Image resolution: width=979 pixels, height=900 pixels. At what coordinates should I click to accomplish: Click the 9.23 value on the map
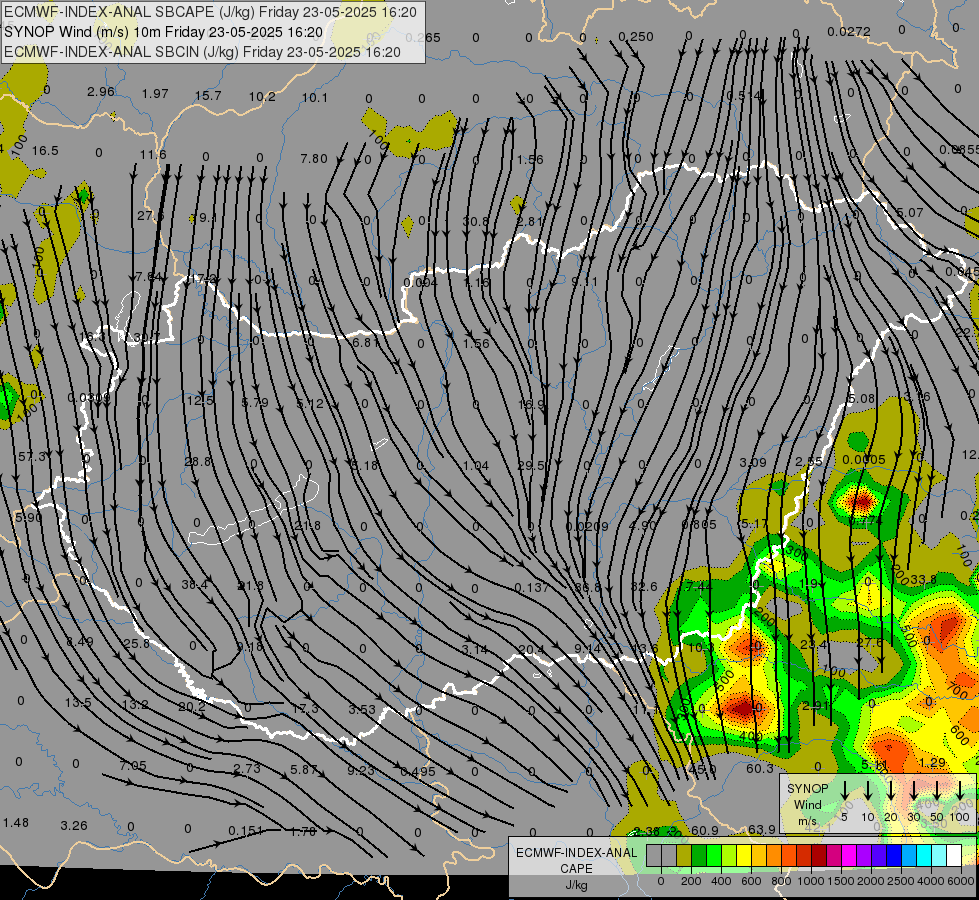361,771
